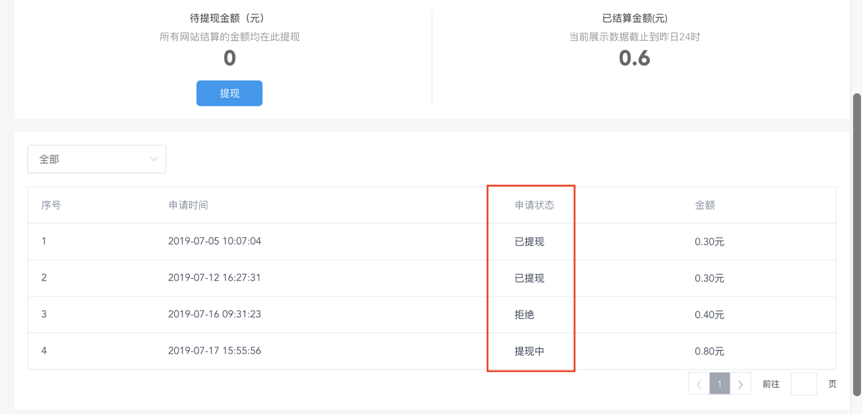Click the 0.40元 amount cell

click(x=709, y=314)
